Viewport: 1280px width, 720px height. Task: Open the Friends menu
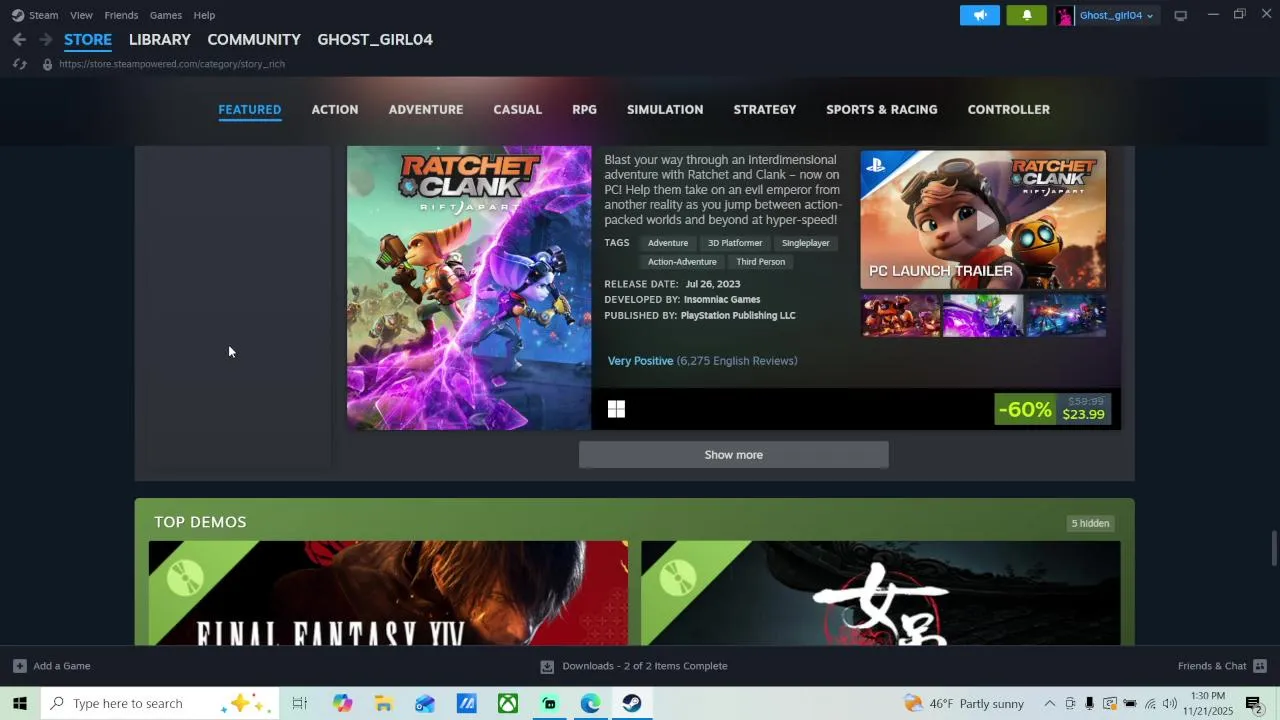coord(121,15)
